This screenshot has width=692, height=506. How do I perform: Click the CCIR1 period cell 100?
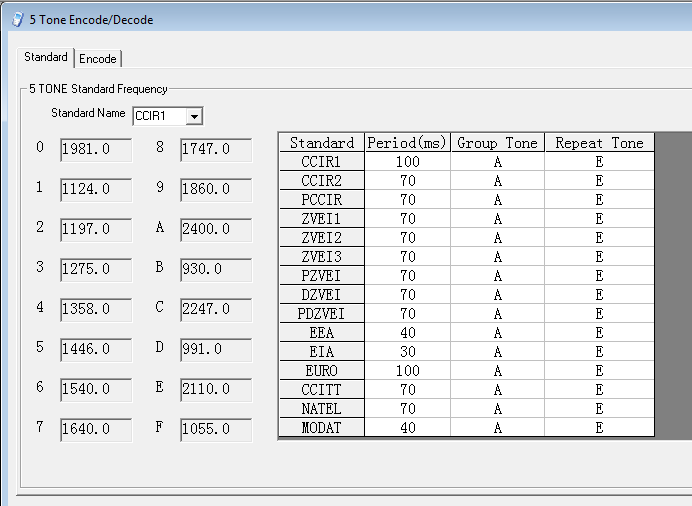tap(407, 161)
